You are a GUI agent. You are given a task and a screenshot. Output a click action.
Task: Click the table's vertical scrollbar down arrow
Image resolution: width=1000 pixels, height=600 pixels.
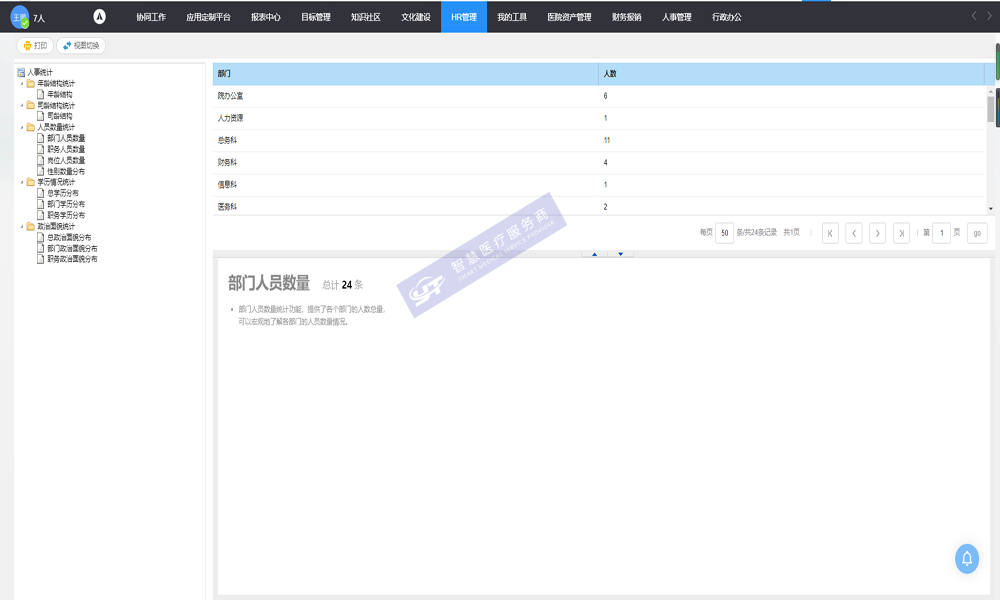[x=991, y=208]
